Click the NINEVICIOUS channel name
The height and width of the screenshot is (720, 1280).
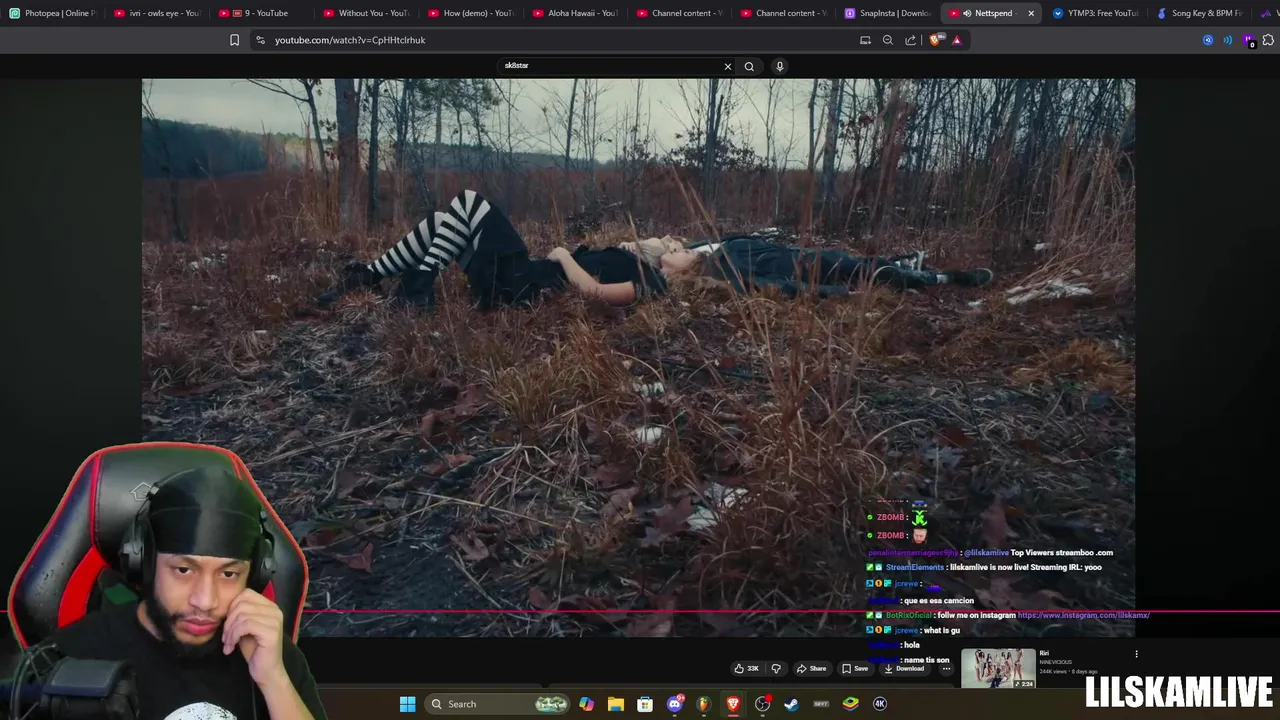[1055, 662]
